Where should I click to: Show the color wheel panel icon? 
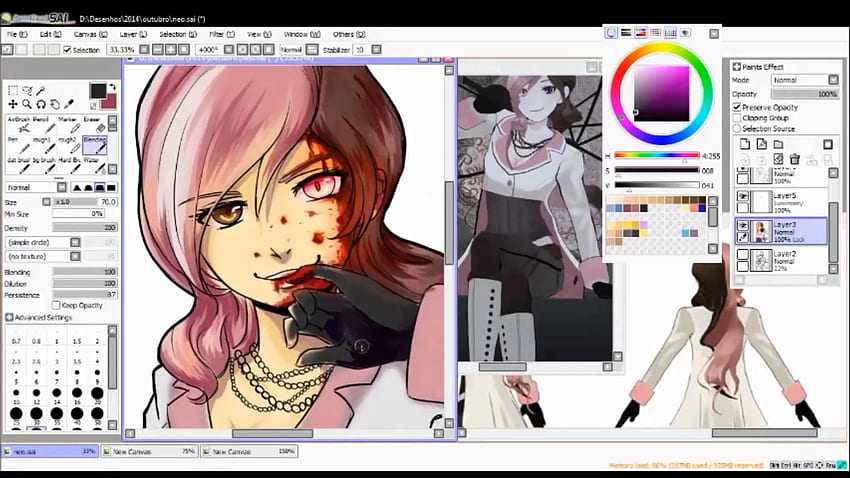coord(611,33)
